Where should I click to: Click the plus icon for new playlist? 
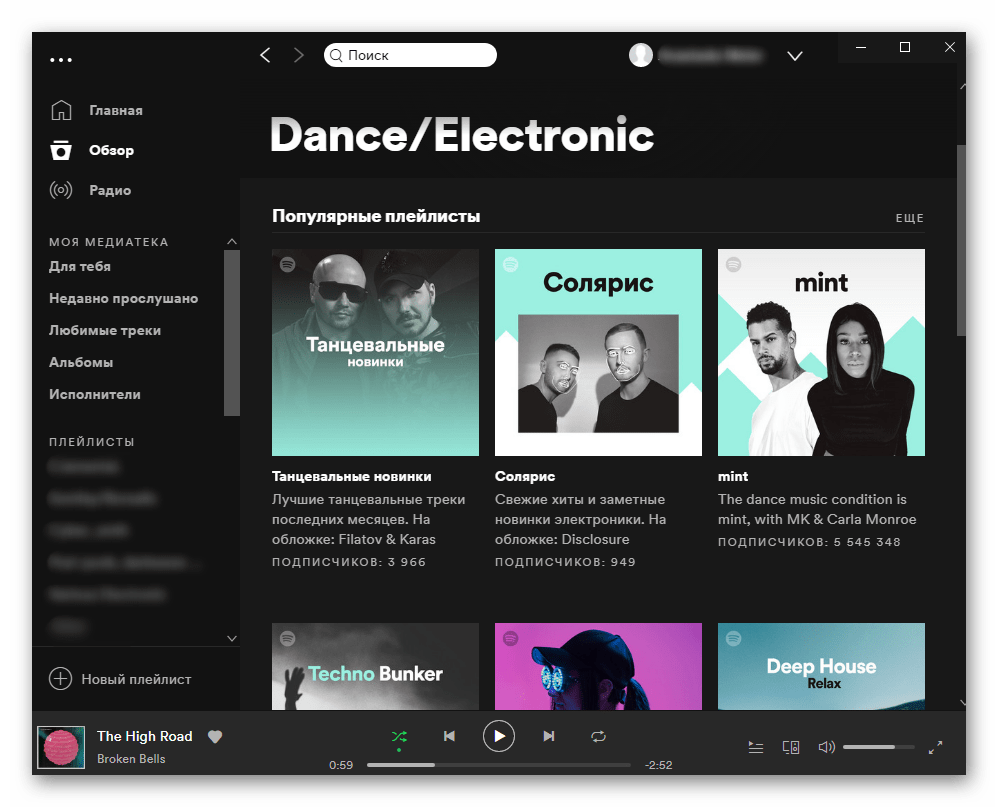click(61, 679)
